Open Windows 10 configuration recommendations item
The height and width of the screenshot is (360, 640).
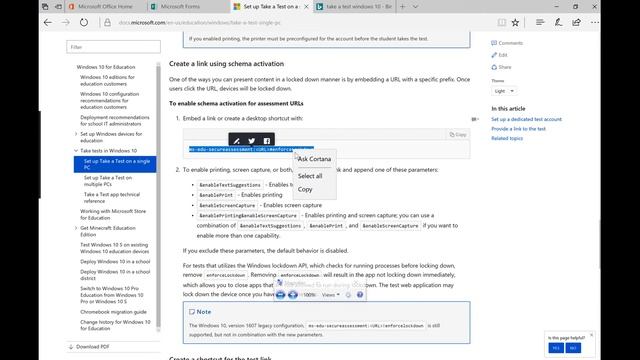pos(109,100)
